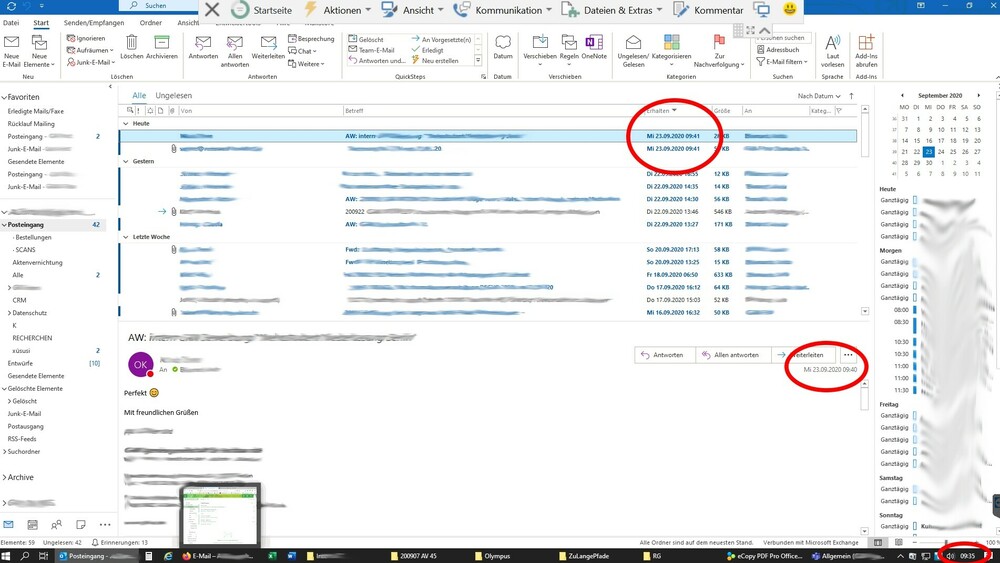Start Laut vorlesen read aloud
Viewport: 1000px width, 563px height.
pyautogui.click(x=832, y=44)
